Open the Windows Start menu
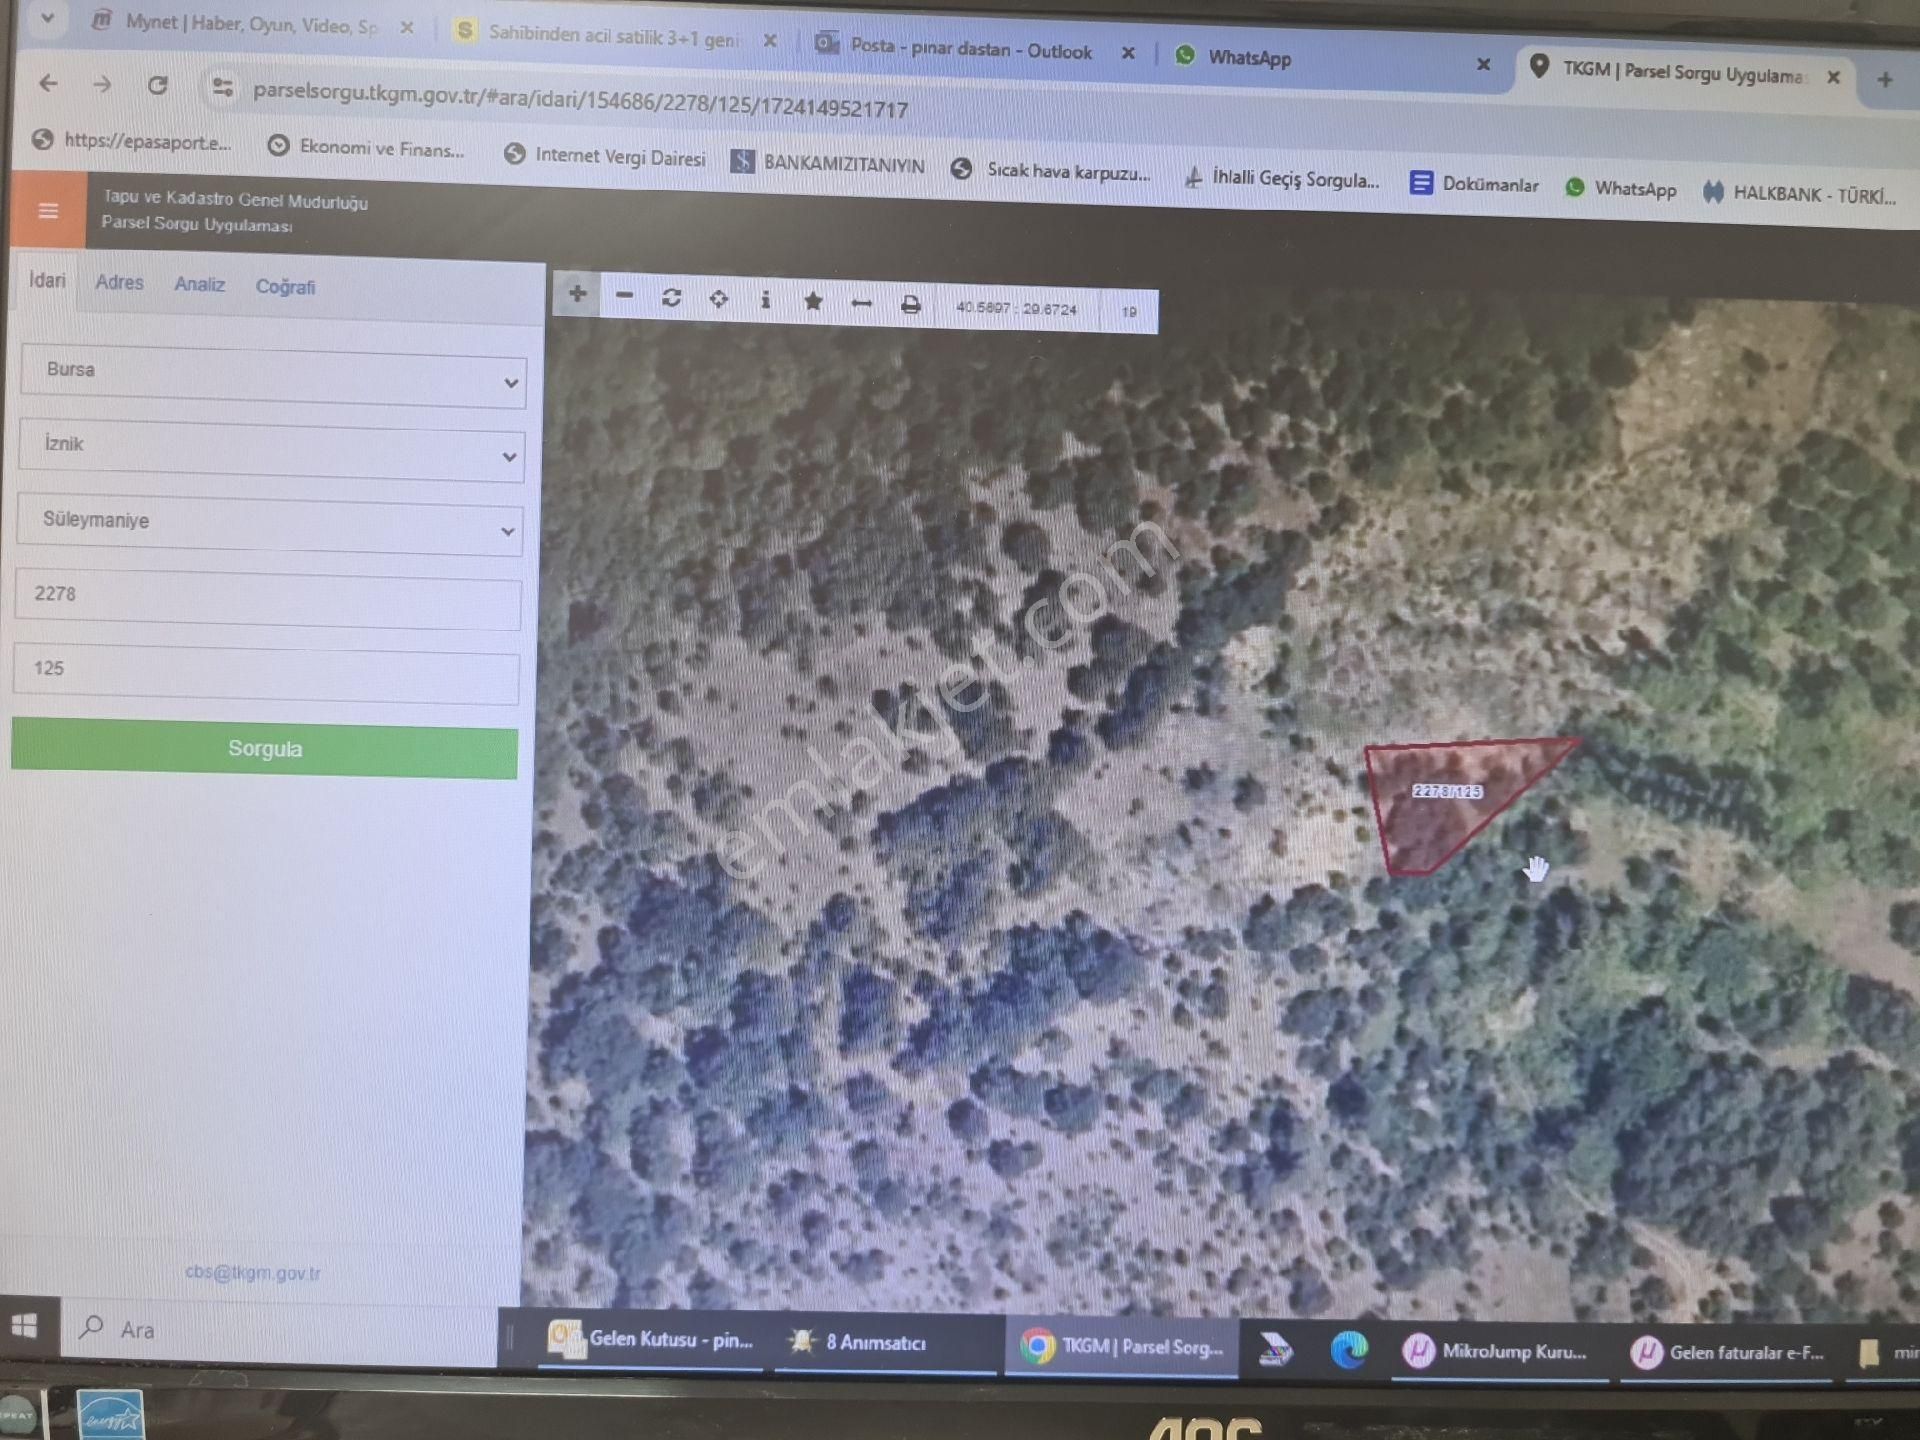Screen dimensions: 1920x1440 tap(25, 1326)
